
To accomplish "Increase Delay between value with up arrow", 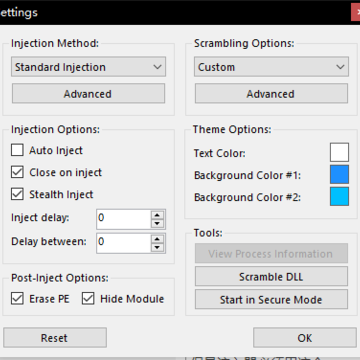I will click(x=157, y=239).
